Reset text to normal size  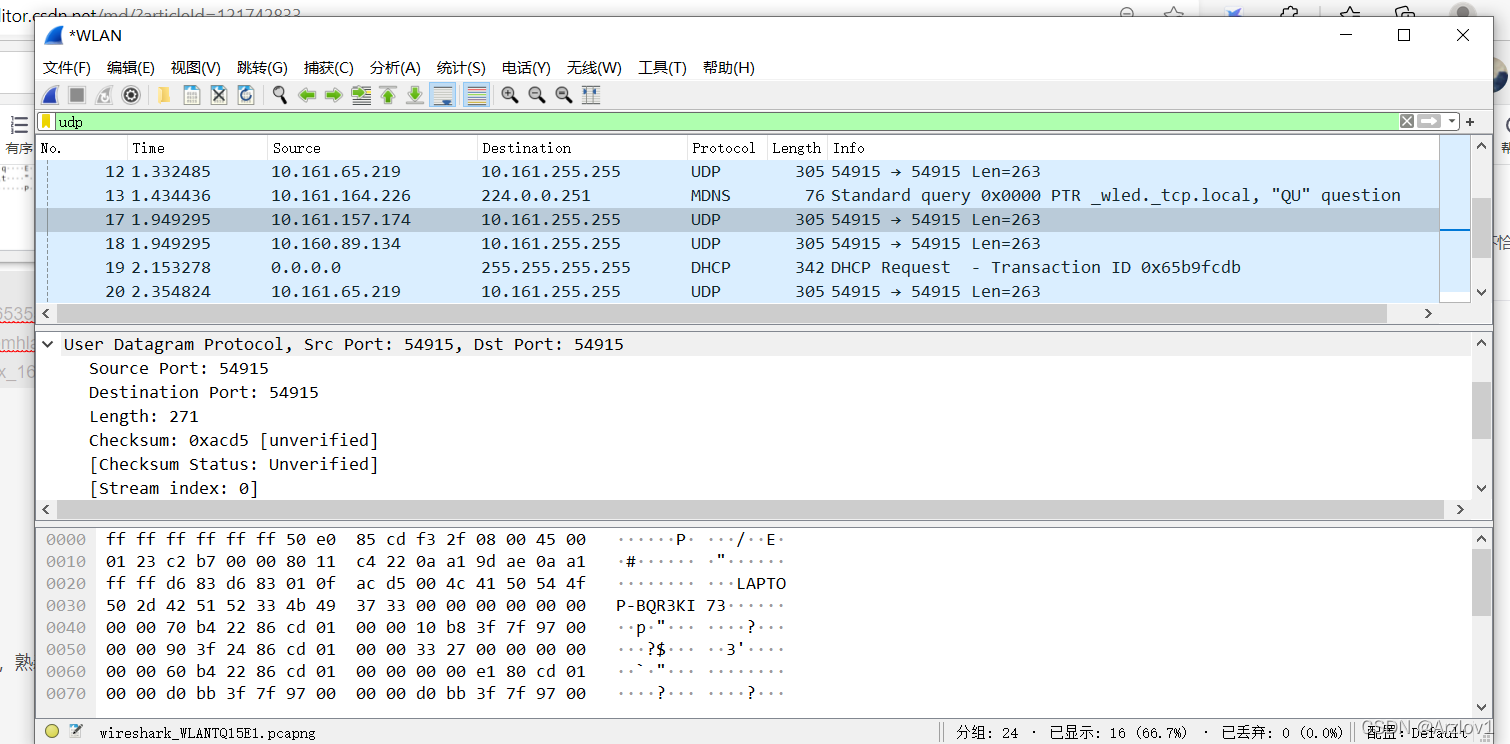point(564,95)
